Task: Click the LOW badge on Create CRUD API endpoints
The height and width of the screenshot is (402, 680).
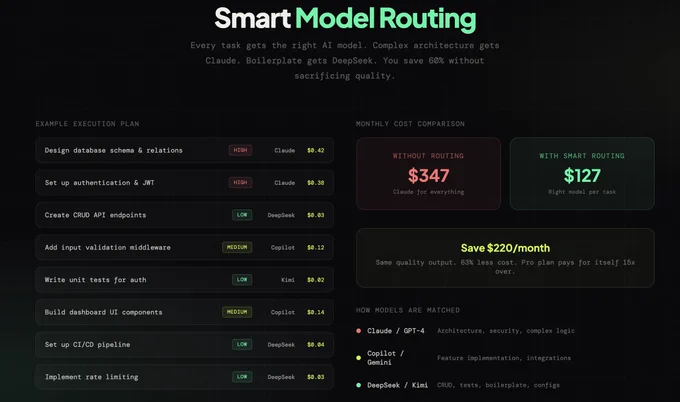Action: coord(242,215)
